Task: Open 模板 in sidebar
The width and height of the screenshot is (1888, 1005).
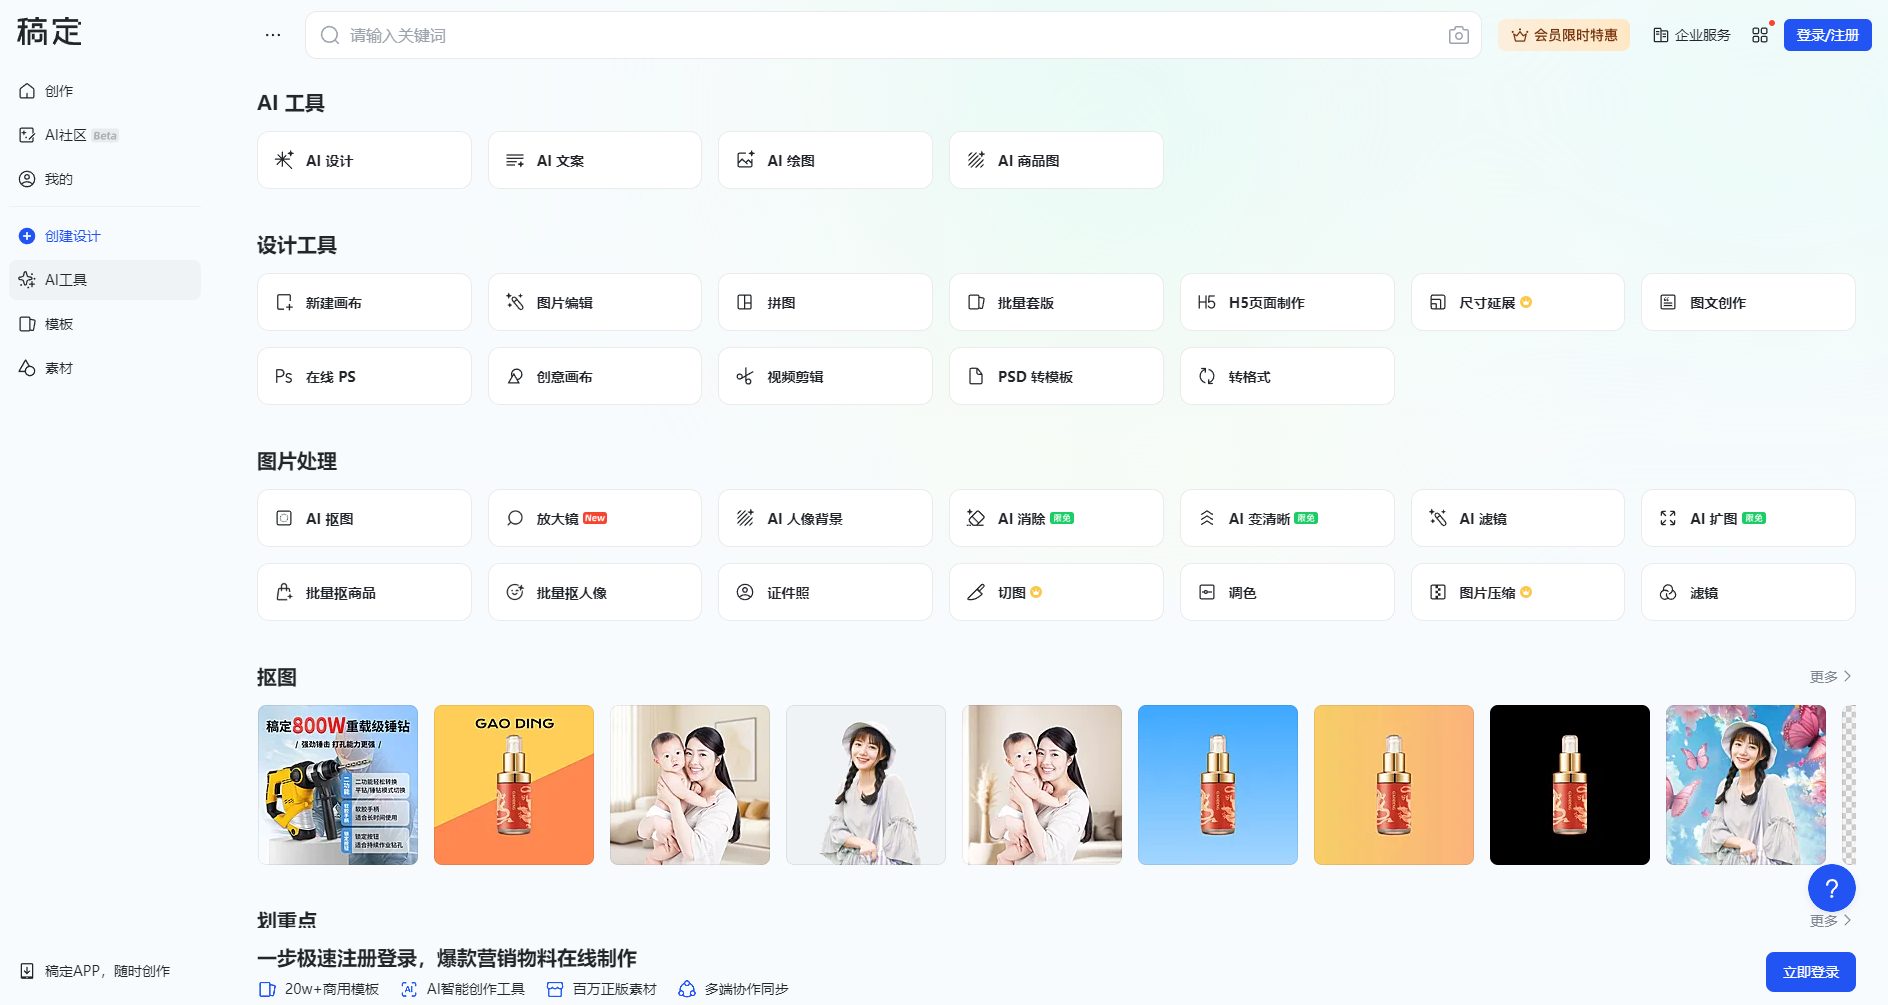Action: point(105,324)
